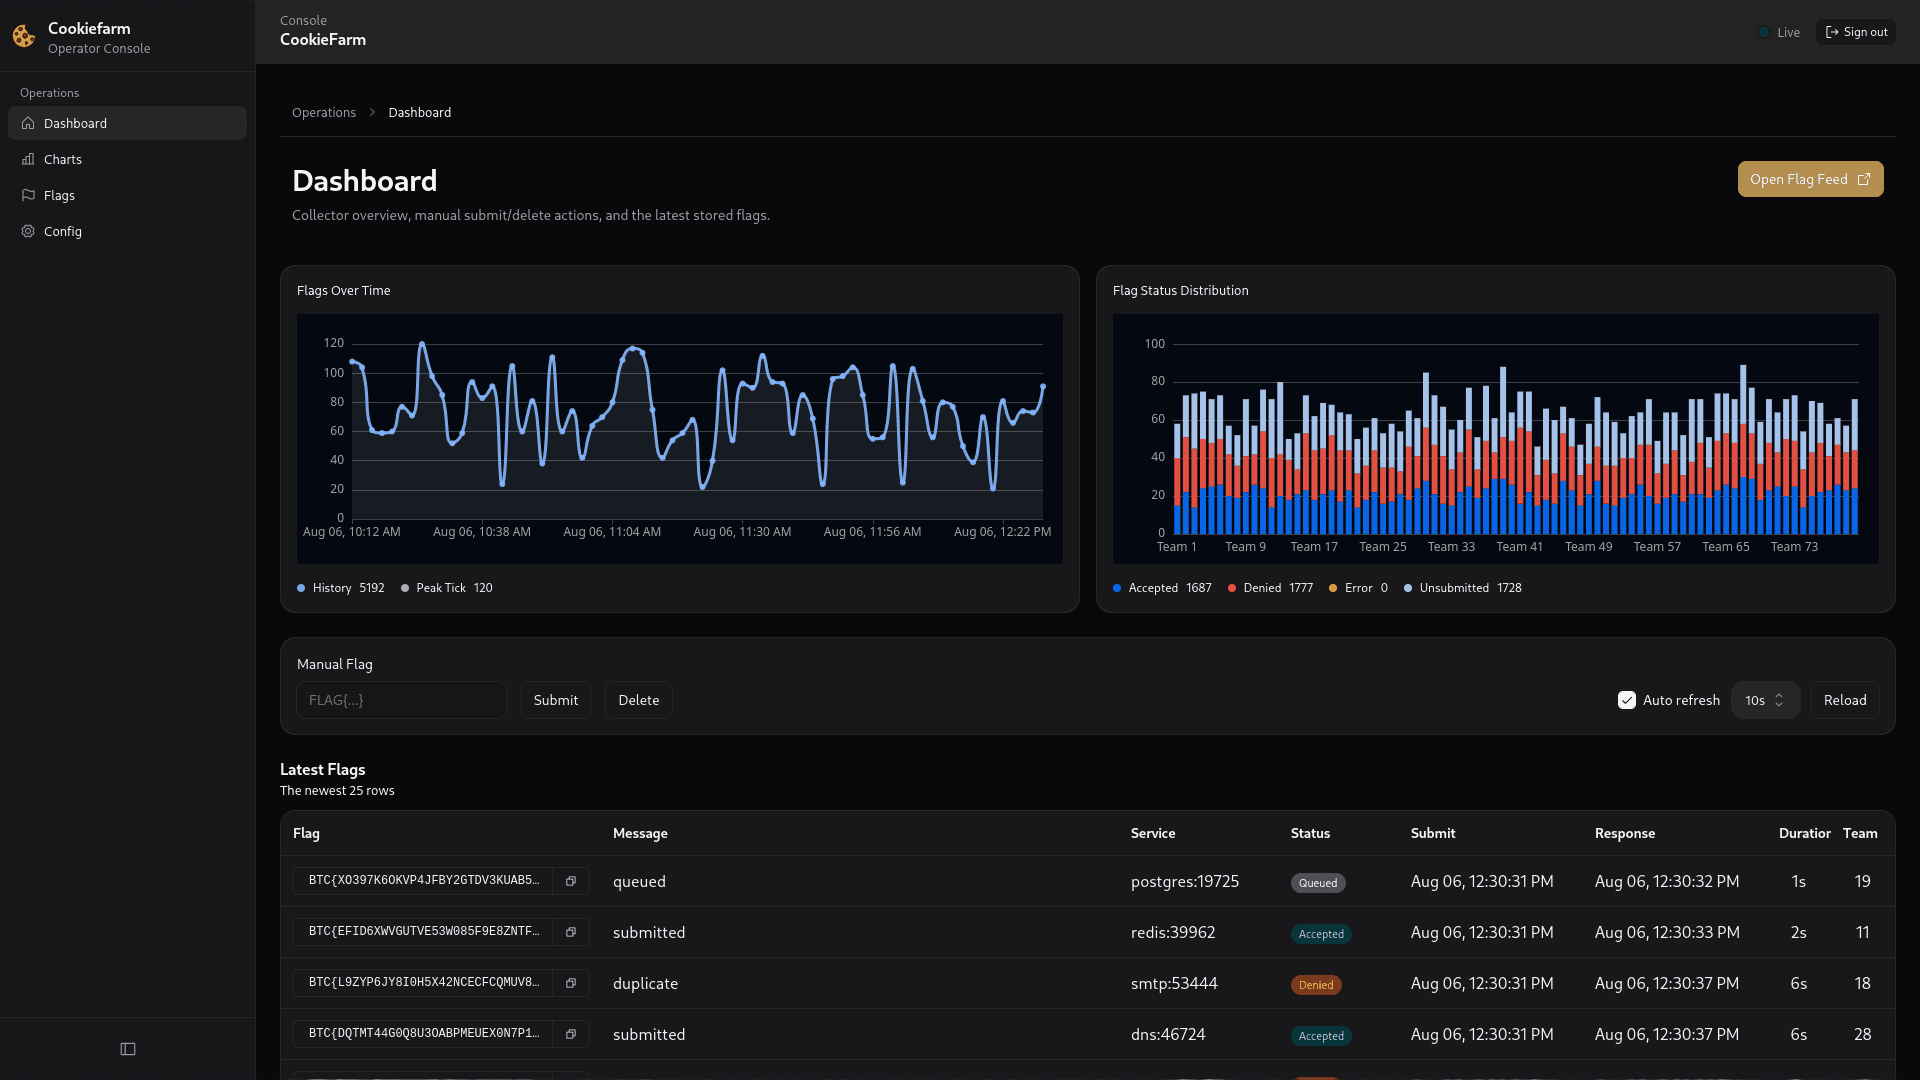Click the Cookiefarm cookie logo

point(23,36)
